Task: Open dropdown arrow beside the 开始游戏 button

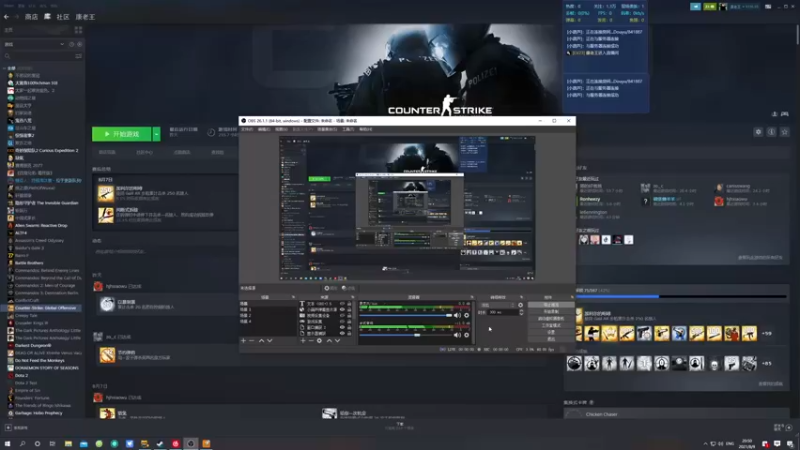Action: [157, 134]
